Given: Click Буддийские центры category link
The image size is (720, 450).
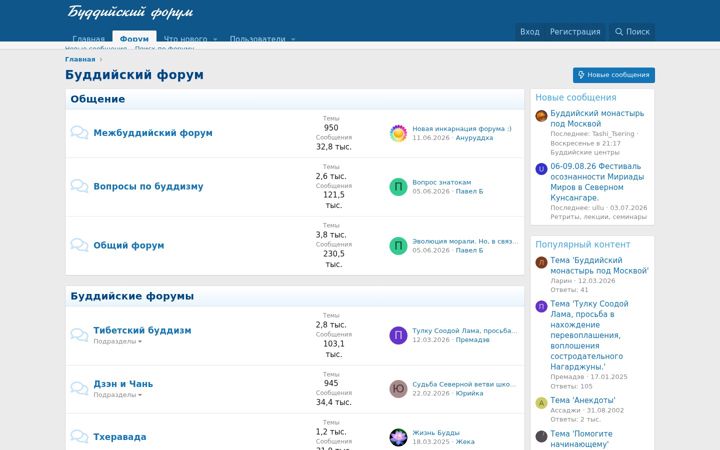Looking at the screenshot, I should pyautogui.click(x=585, y=152).
